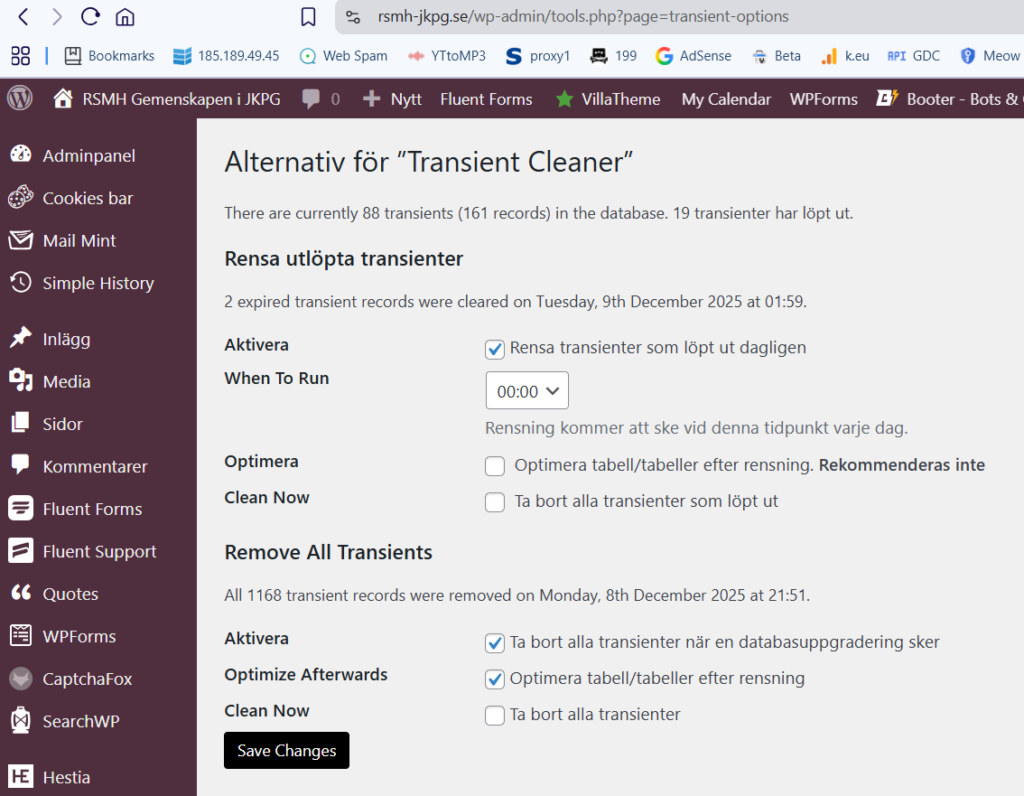Check 'Ta bort alla transienter' checkbox

click(494, 714)
